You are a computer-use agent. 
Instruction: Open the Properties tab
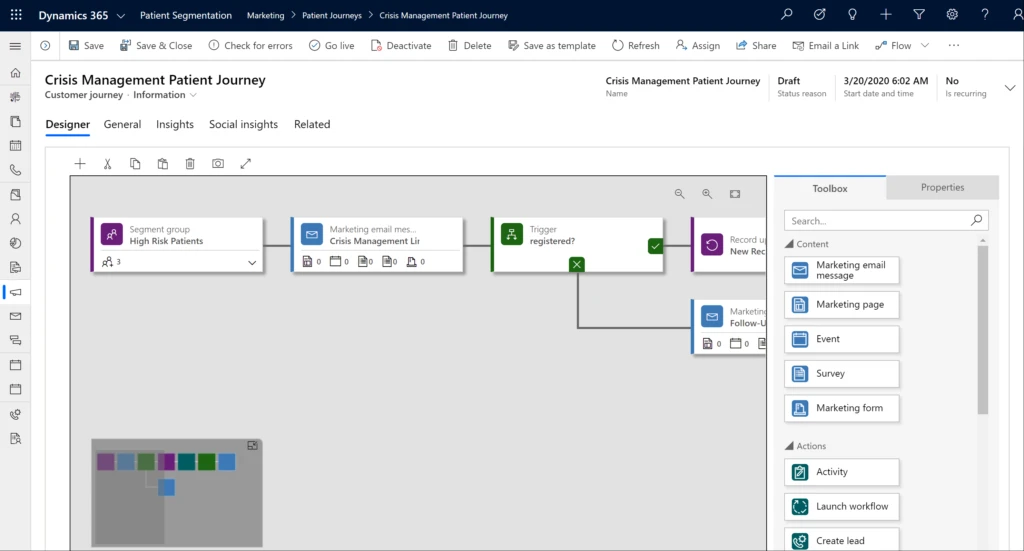[942, 188]
